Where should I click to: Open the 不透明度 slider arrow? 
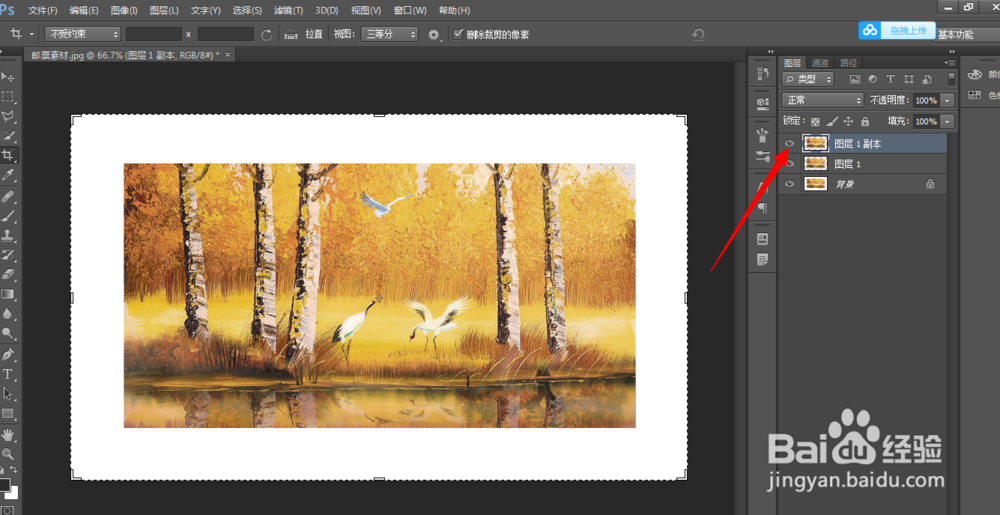pos(948,100)
